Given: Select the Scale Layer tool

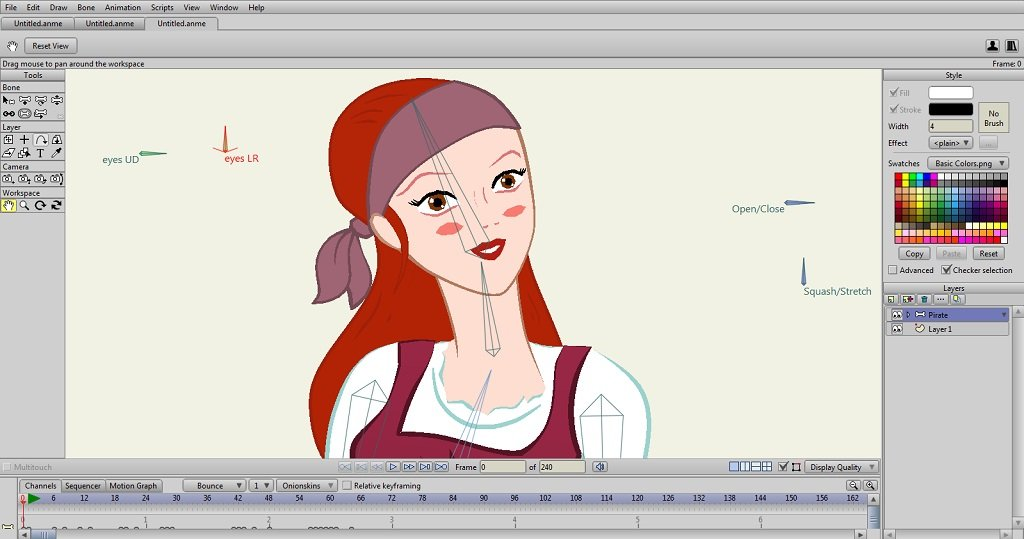Looking at the screenshot, I should [x=57, y=139].
